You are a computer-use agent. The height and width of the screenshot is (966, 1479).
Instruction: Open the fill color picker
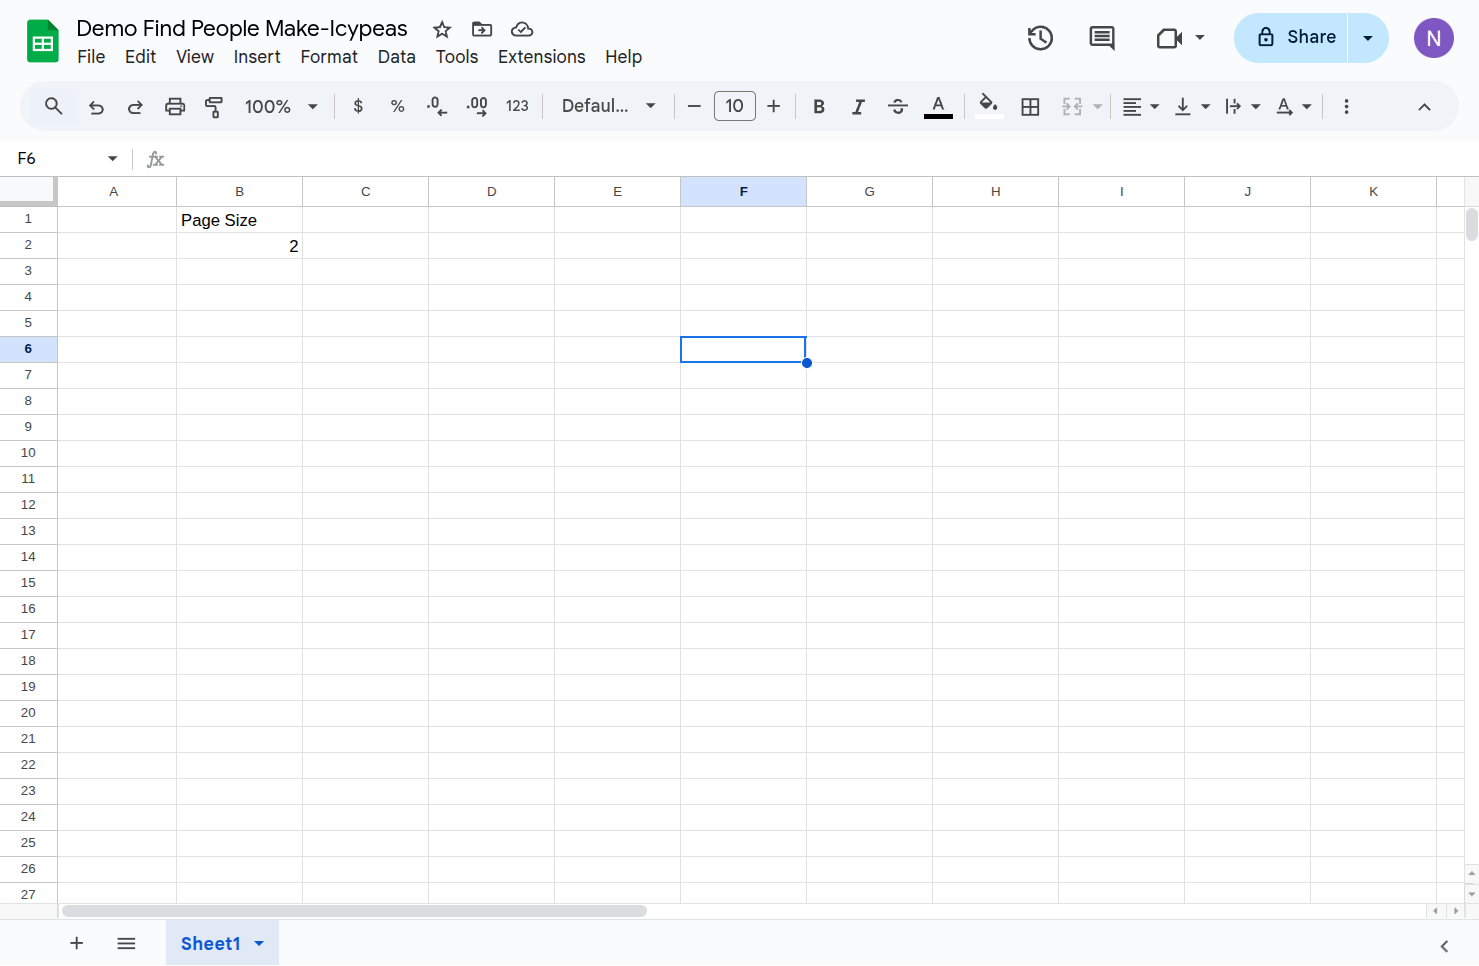pyautogui.click(x=989, y=106)
